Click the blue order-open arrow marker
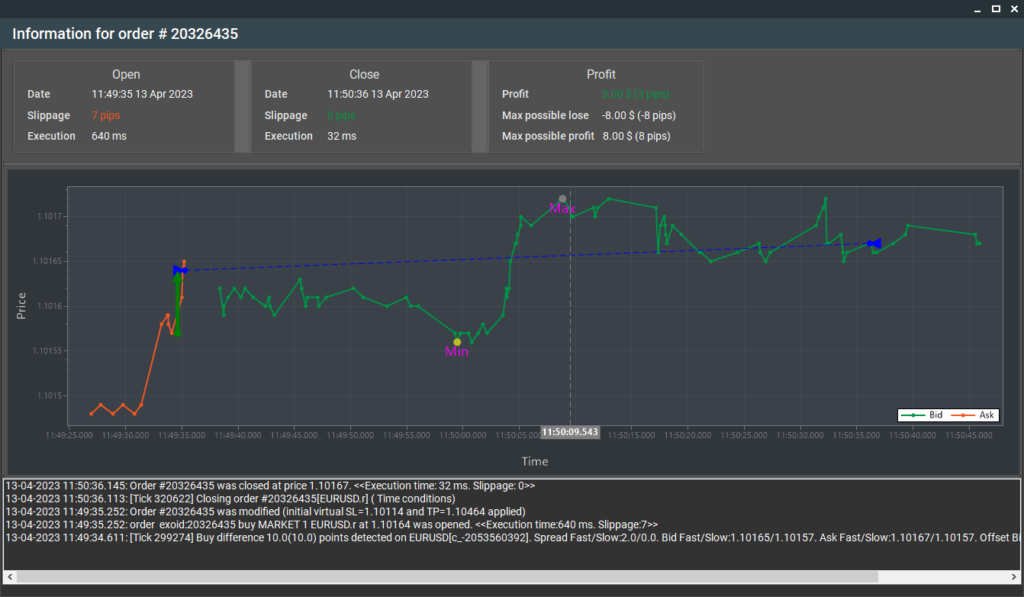 pyautogui.click(x=180, y=270)
